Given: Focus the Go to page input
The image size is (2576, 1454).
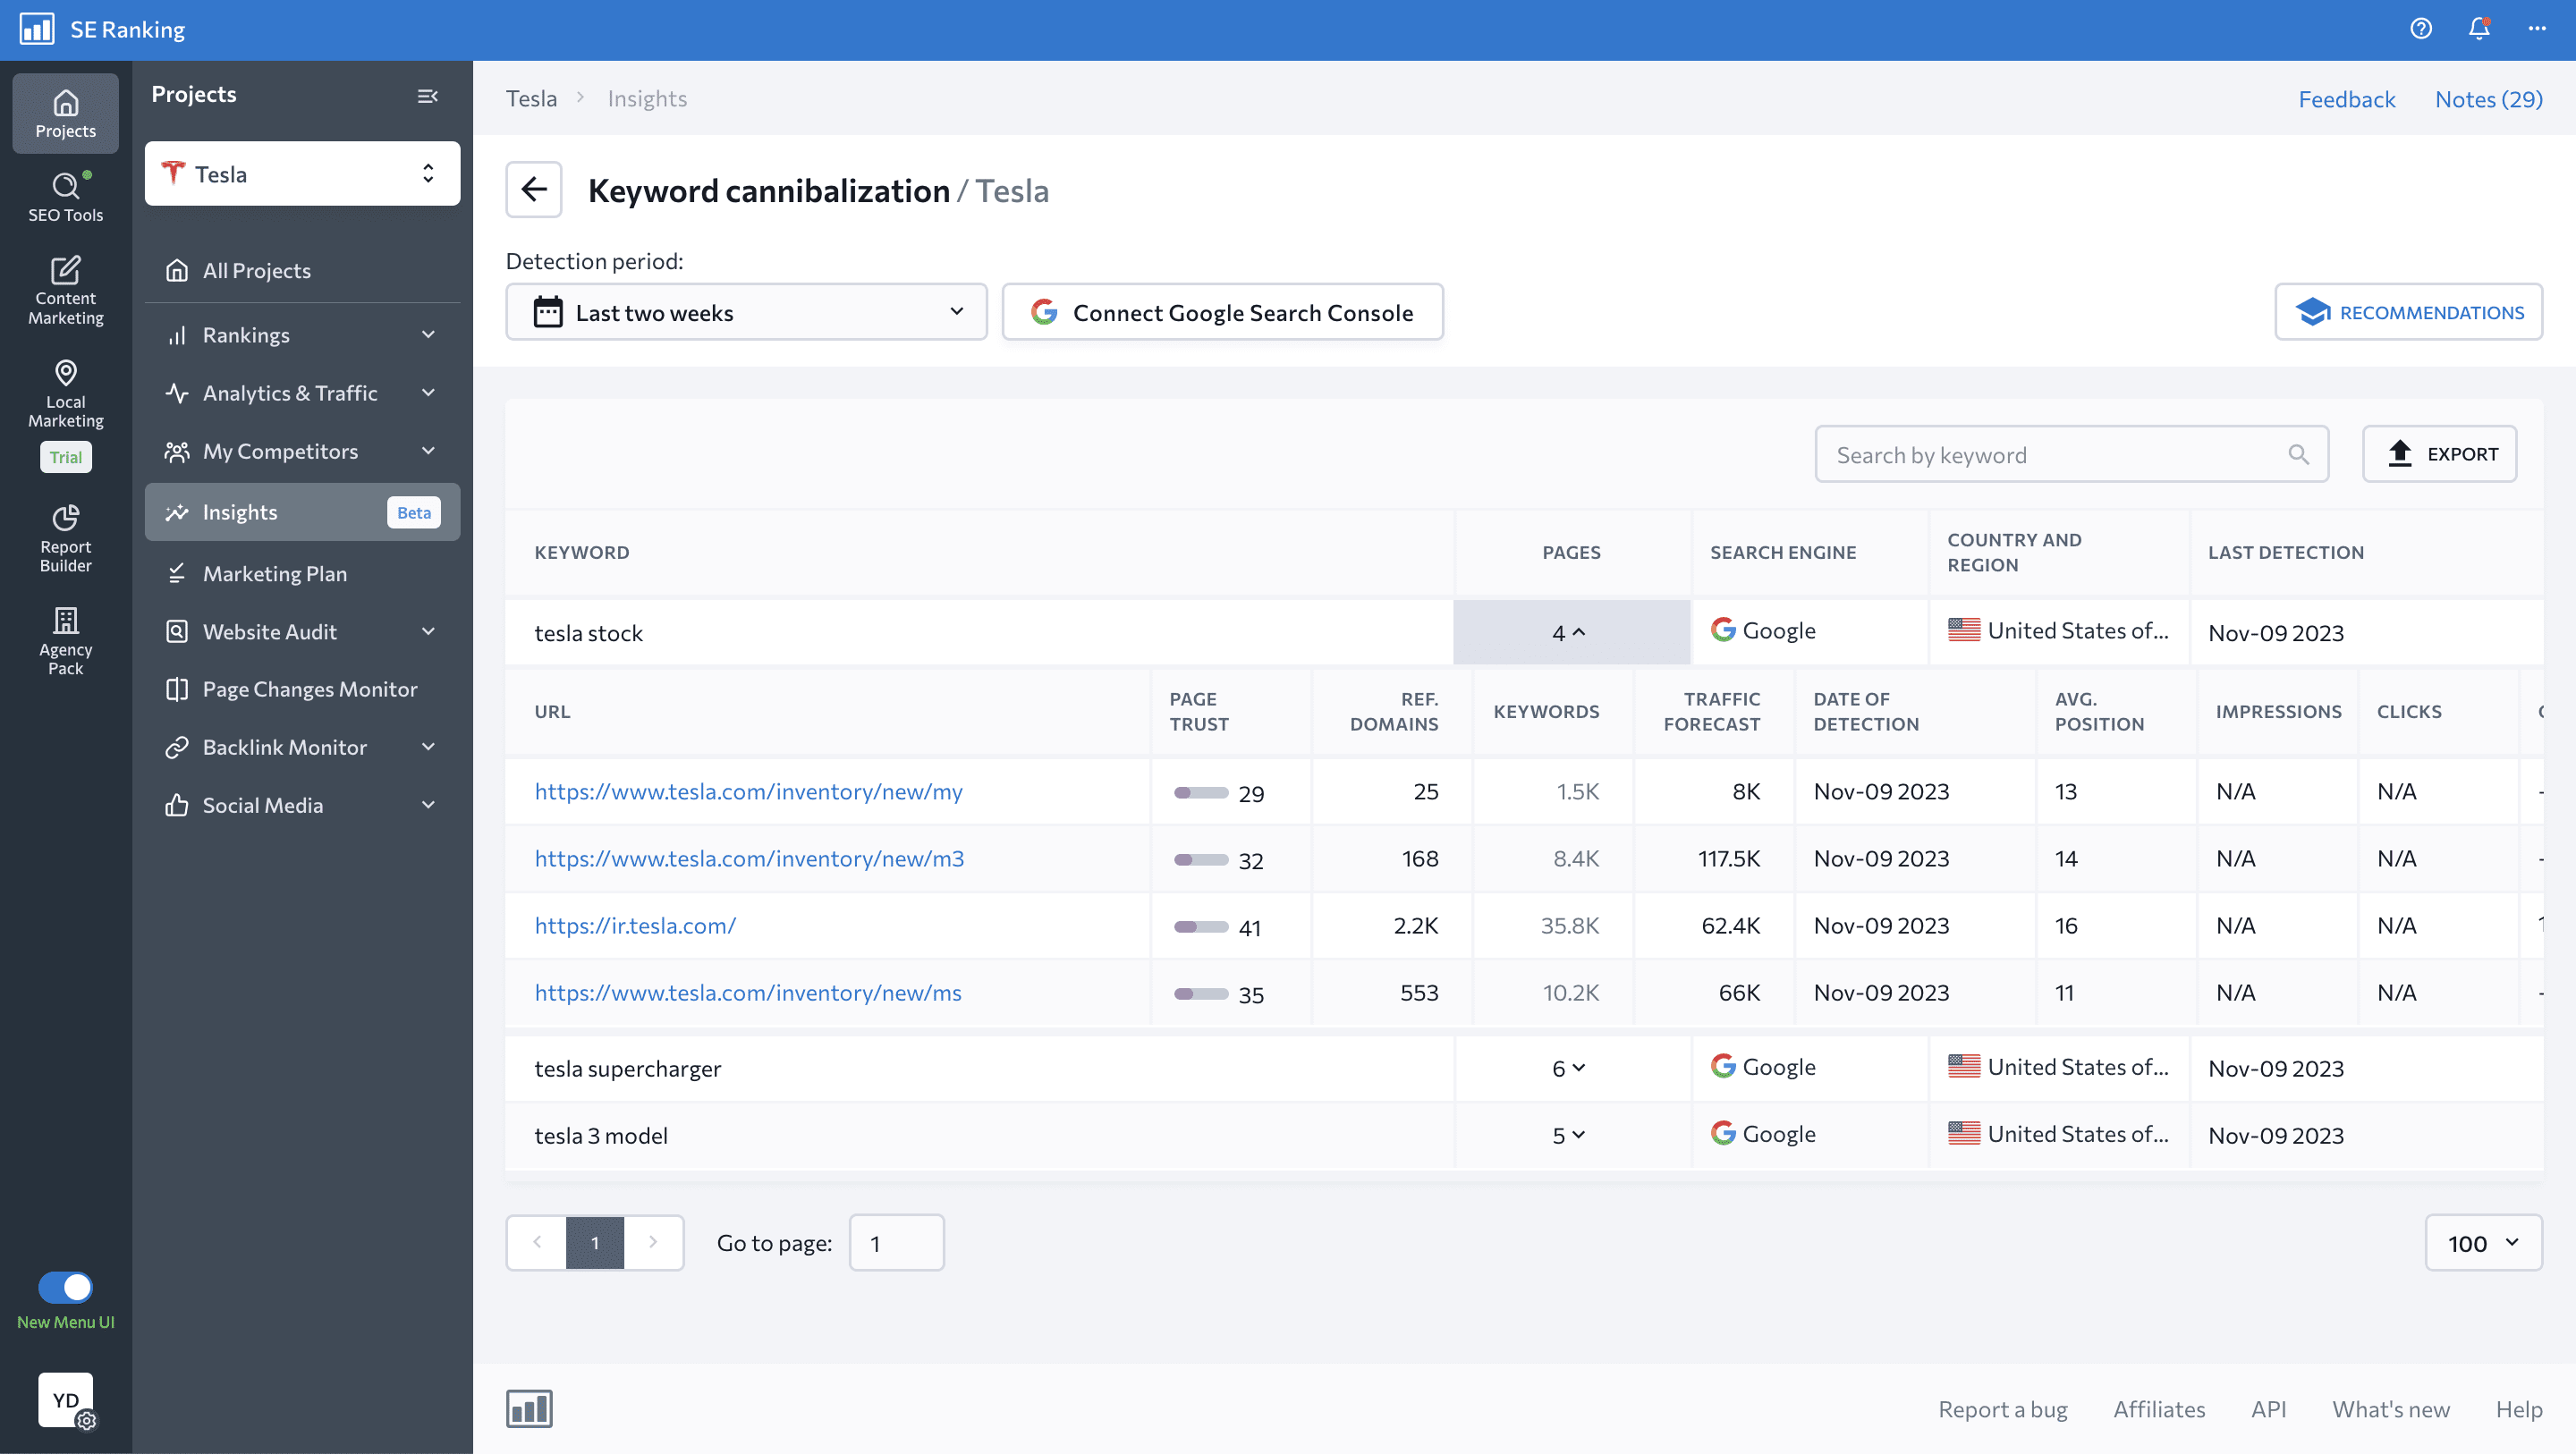Looking at the screenshot, I should [896, 1242].
